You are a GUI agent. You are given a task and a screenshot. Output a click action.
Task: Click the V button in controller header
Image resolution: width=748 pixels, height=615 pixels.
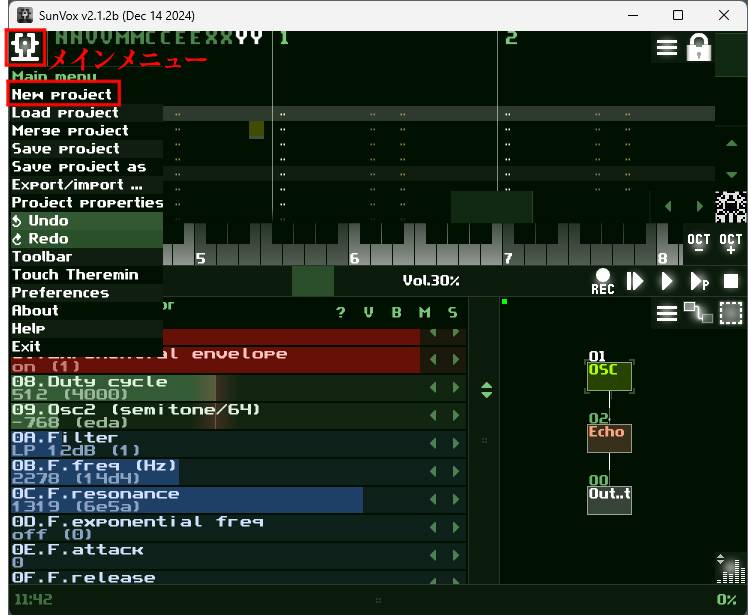tap(368, 313)
